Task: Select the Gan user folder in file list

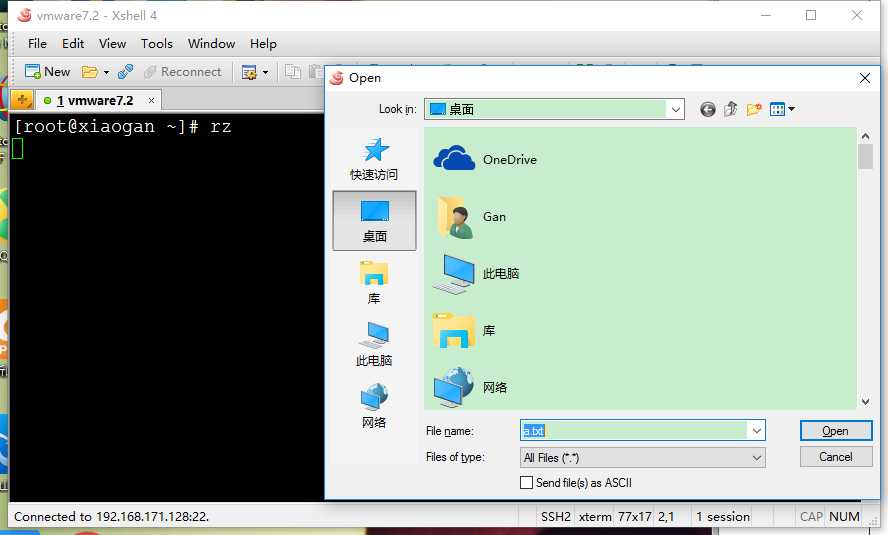Action: pyautogui.click(x=472, y=217)
